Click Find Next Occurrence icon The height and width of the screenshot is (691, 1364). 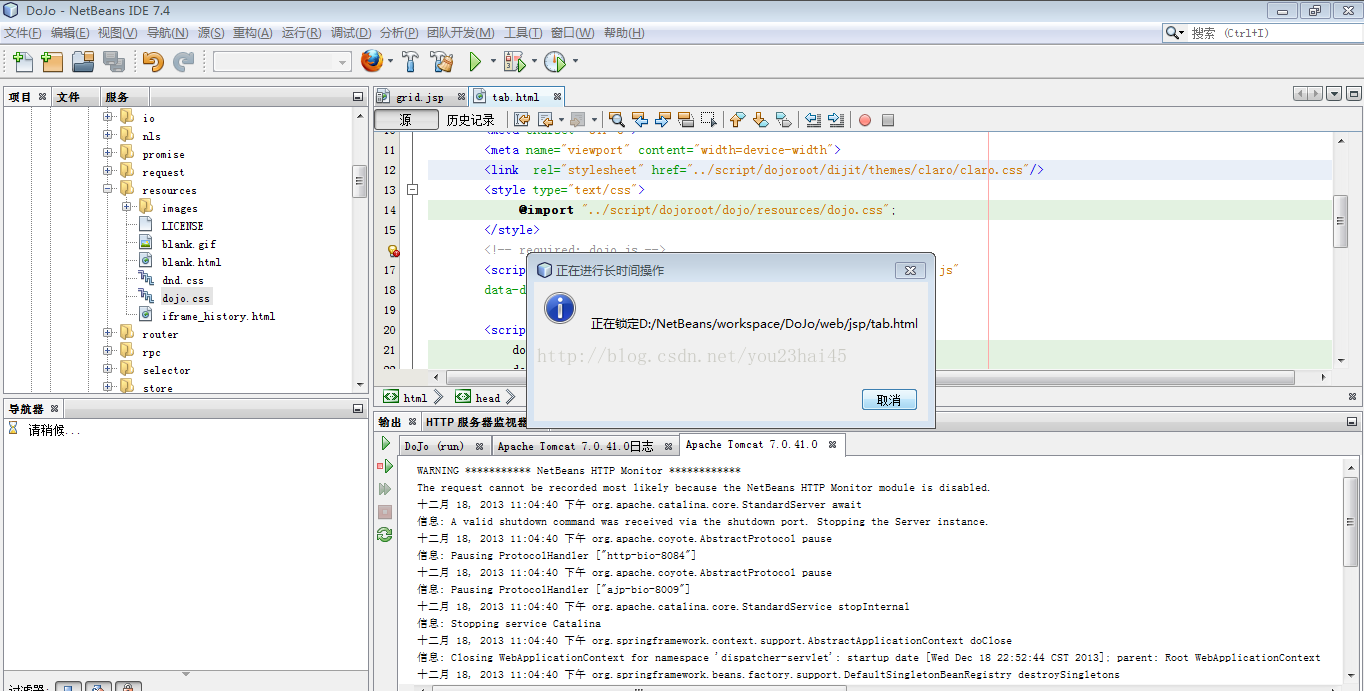[663, 120]
